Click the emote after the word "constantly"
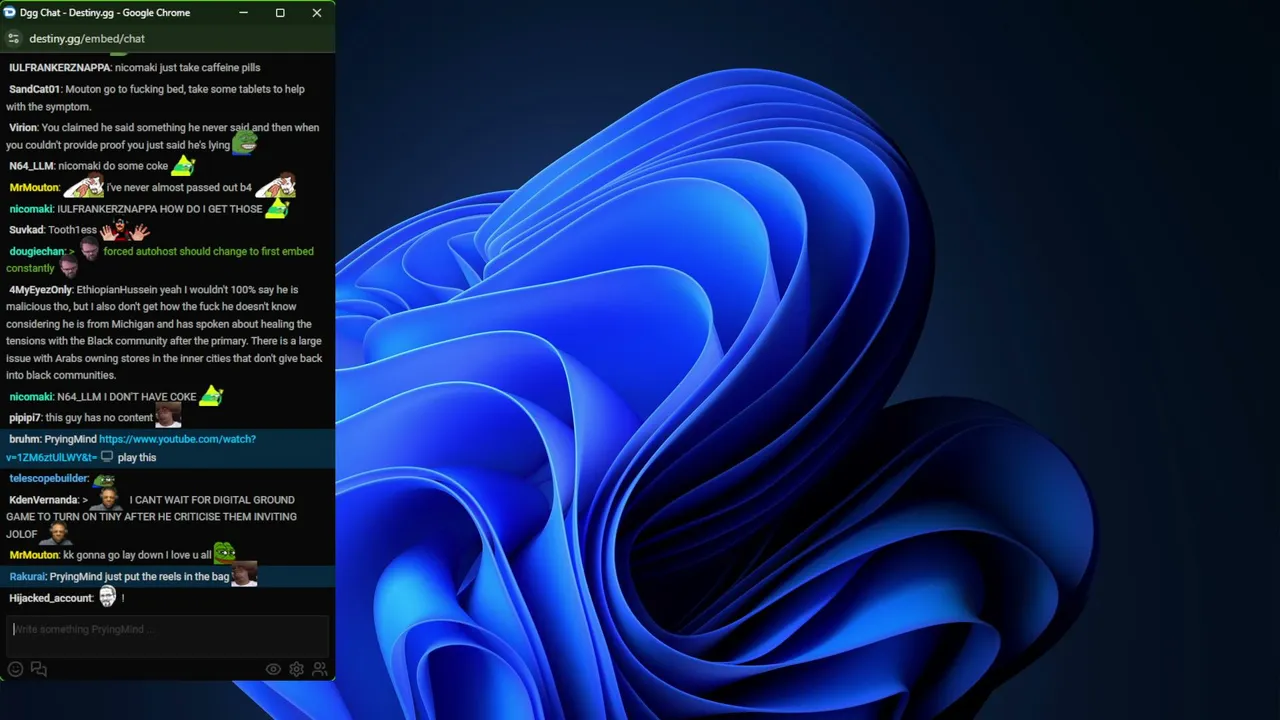The width and height of the screenshot is (1280, 720). tap(68, 268)
